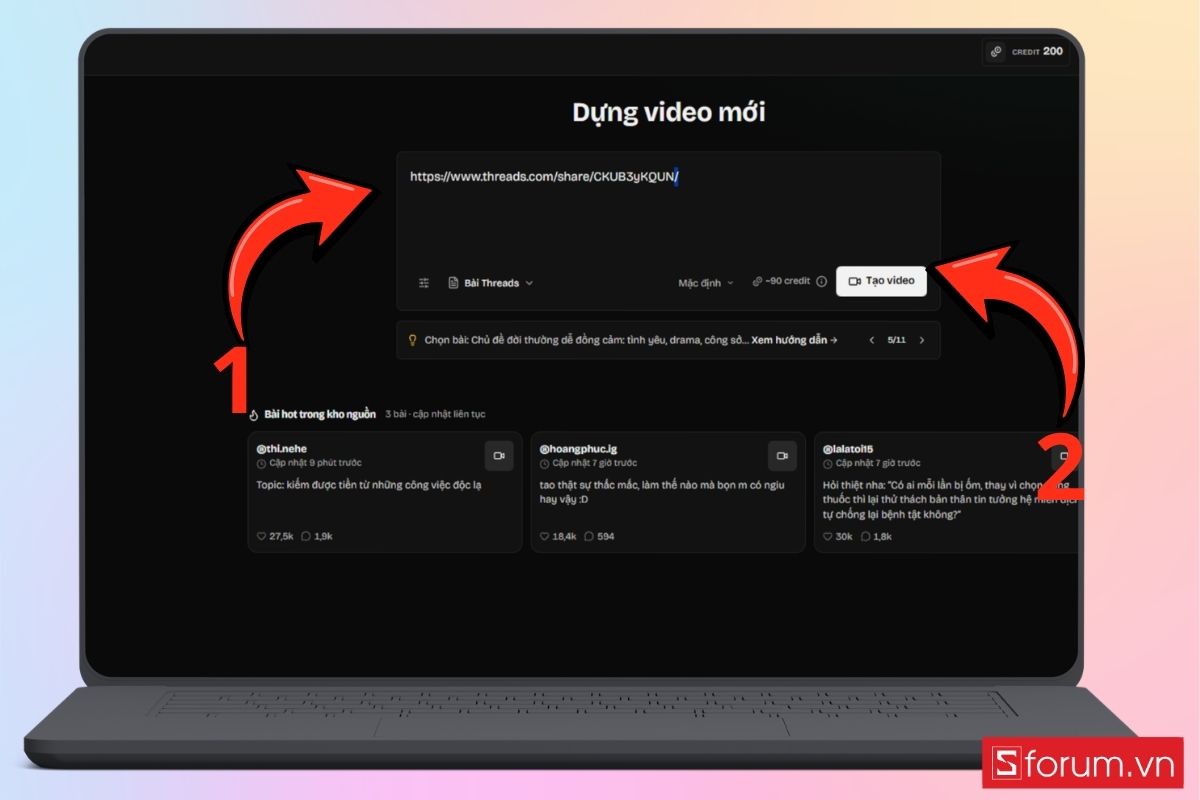Open the Xem hướng dẫn link
1200x800 pixels.
794,340
